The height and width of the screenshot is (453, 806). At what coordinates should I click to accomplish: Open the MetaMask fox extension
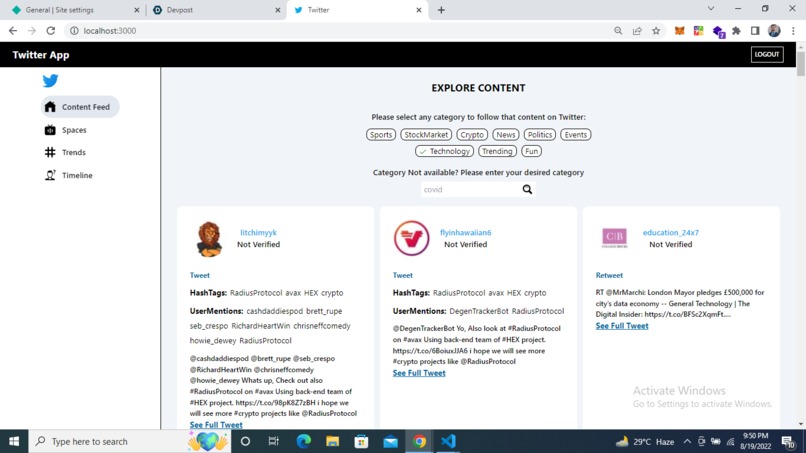[x=680, y=31]
